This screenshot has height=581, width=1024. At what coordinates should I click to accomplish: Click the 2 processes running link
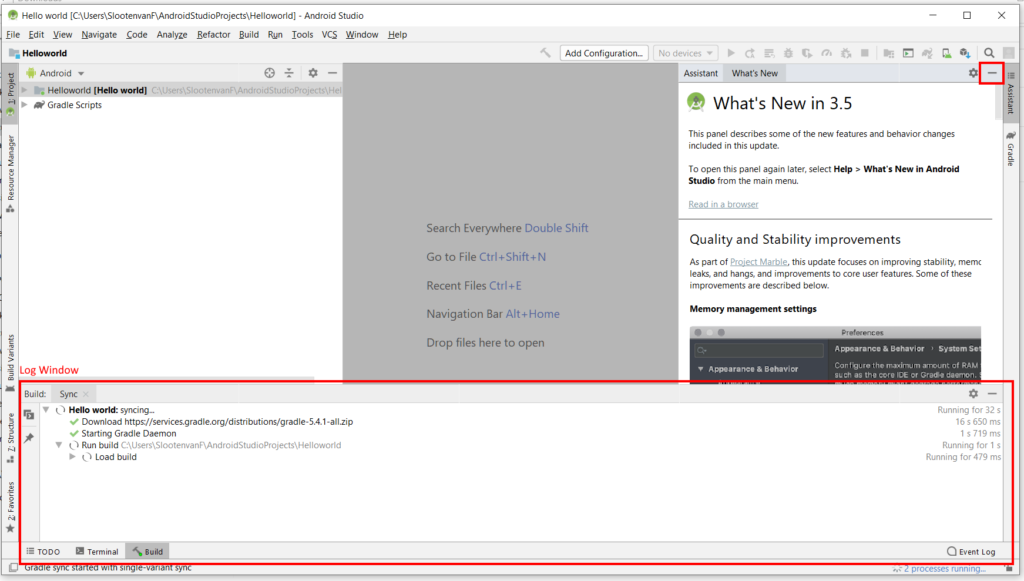(x=944, y=569)
